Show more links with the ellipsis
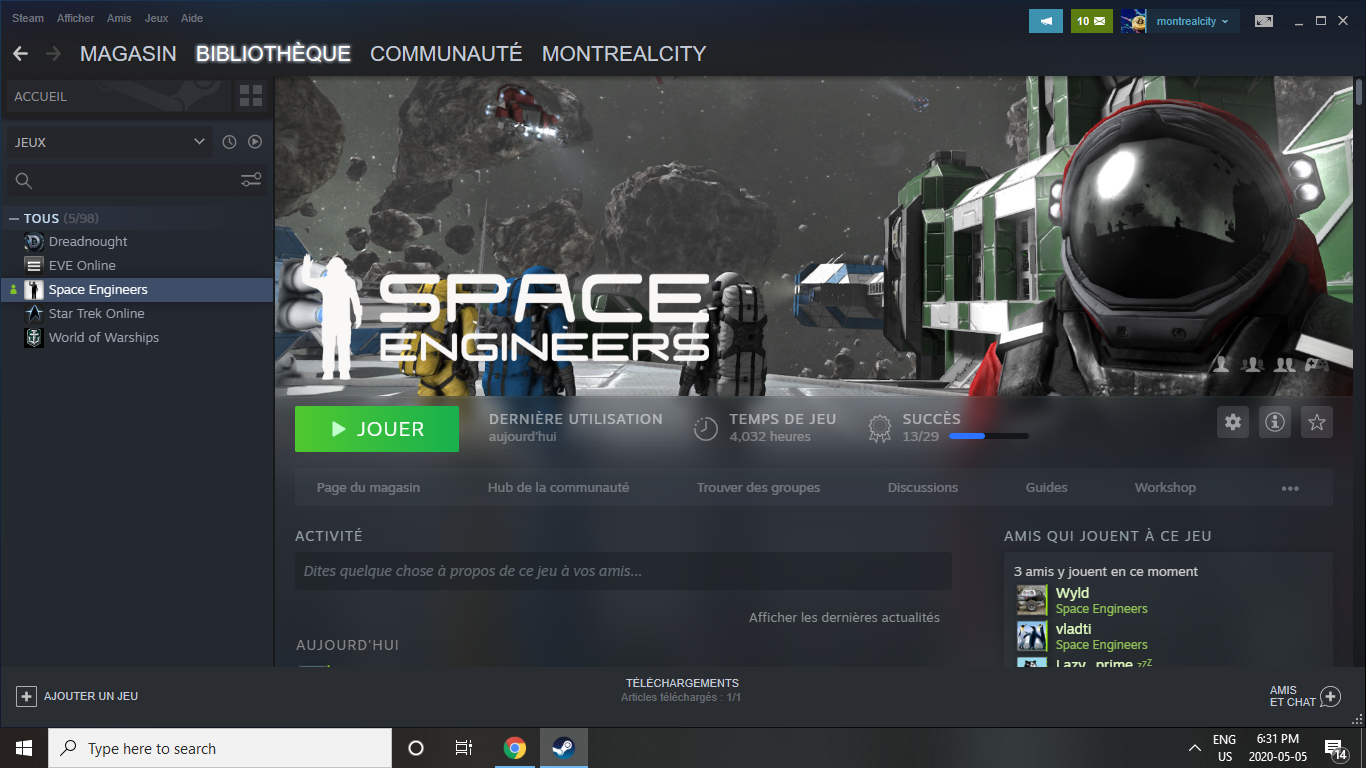 point(1290,488)
